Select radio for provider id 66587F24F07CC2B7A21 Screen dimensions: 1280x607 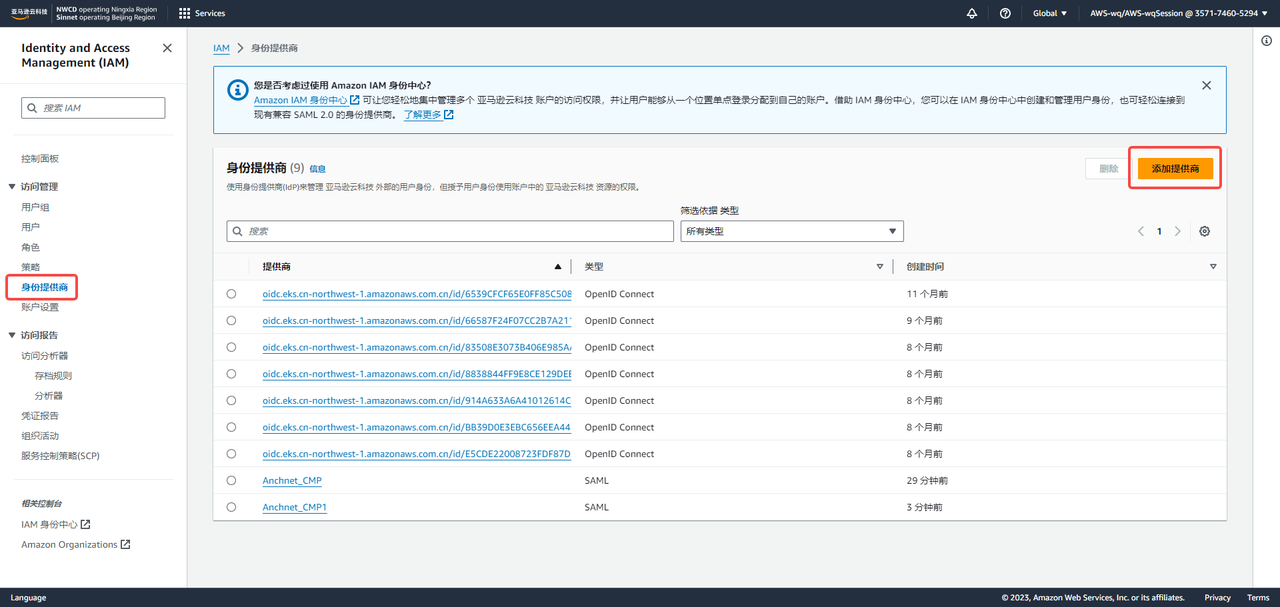click(231, 321)
